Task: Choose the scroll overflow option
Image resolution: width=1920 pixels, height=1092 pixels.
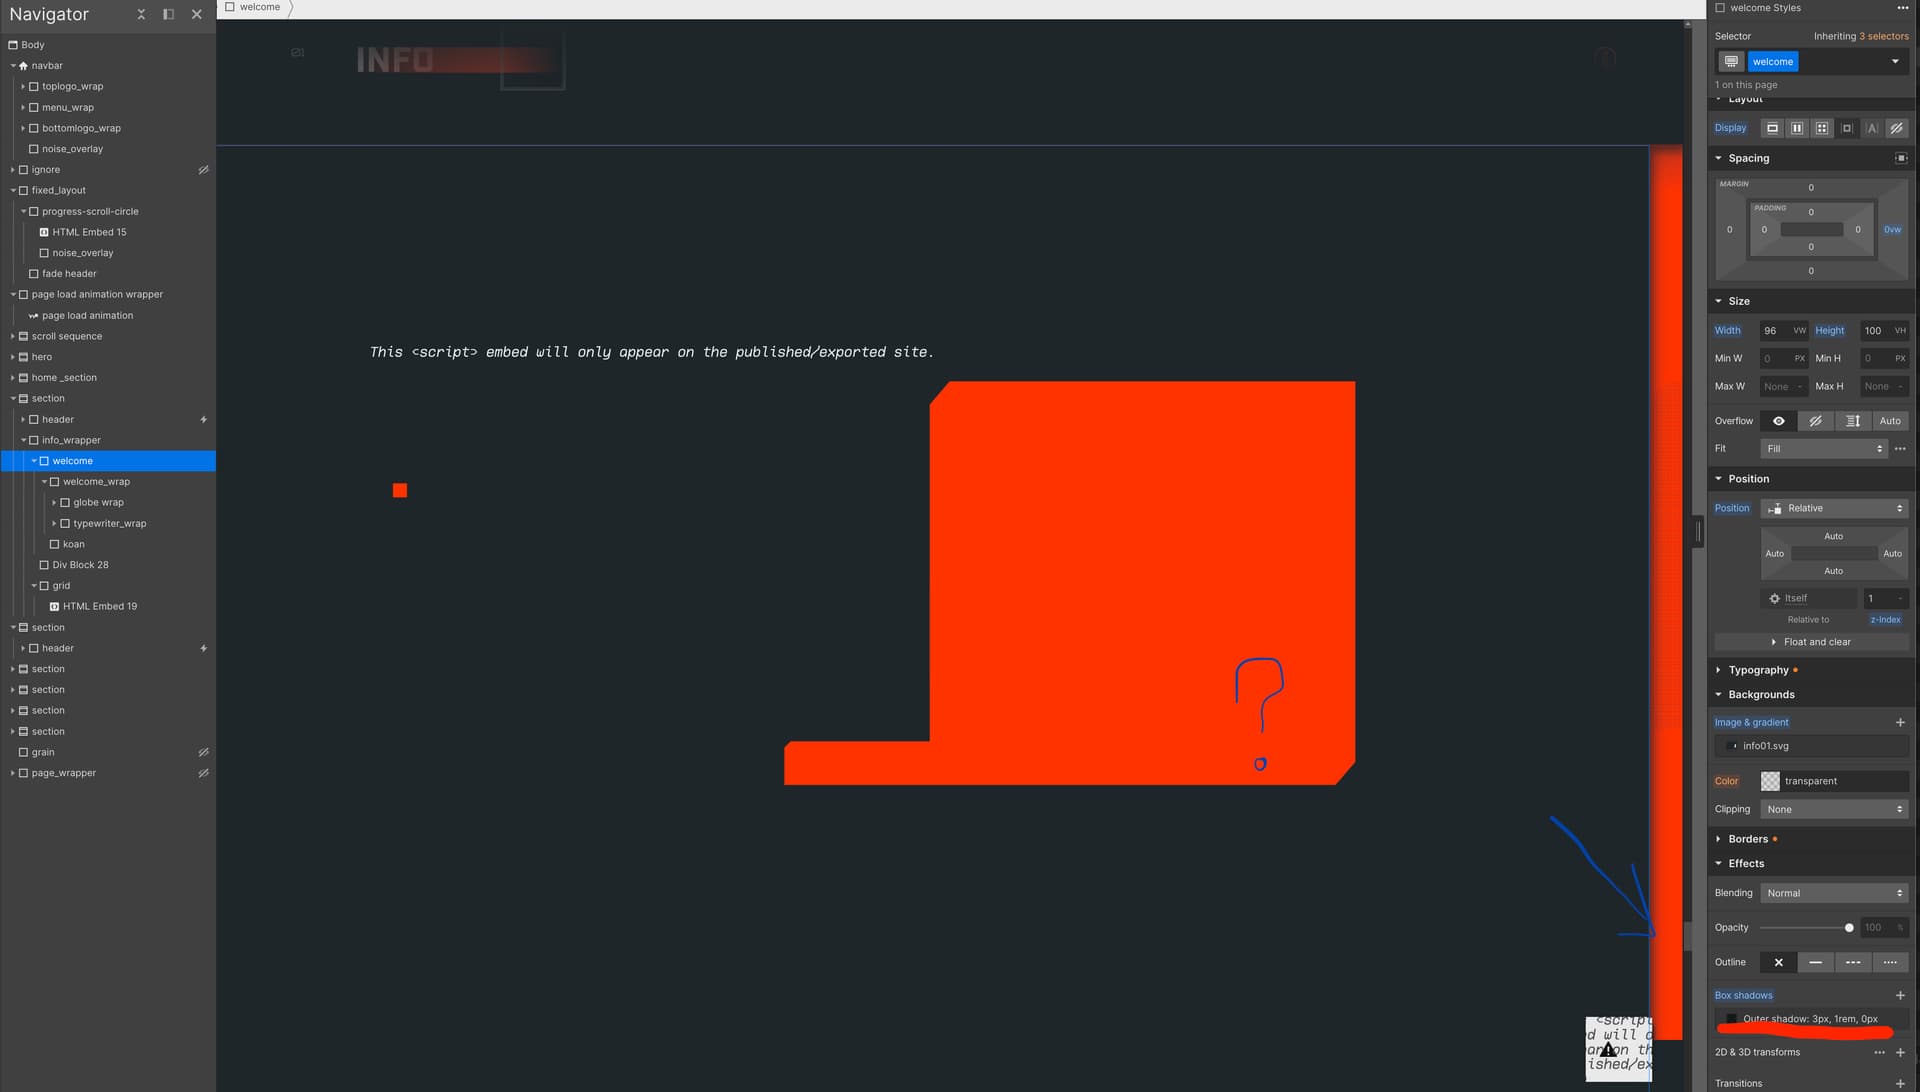Action: pos(1853,421)
